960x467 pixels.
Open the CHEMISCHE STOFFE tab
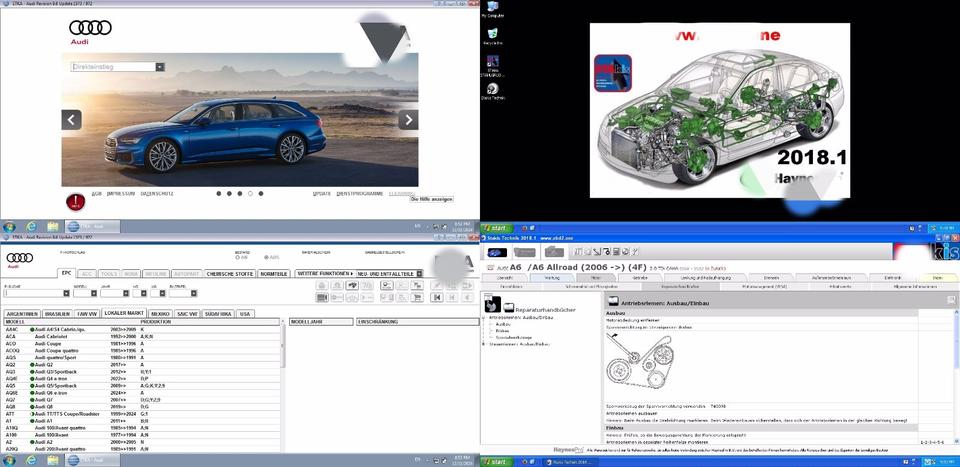[x=230, y=274]
